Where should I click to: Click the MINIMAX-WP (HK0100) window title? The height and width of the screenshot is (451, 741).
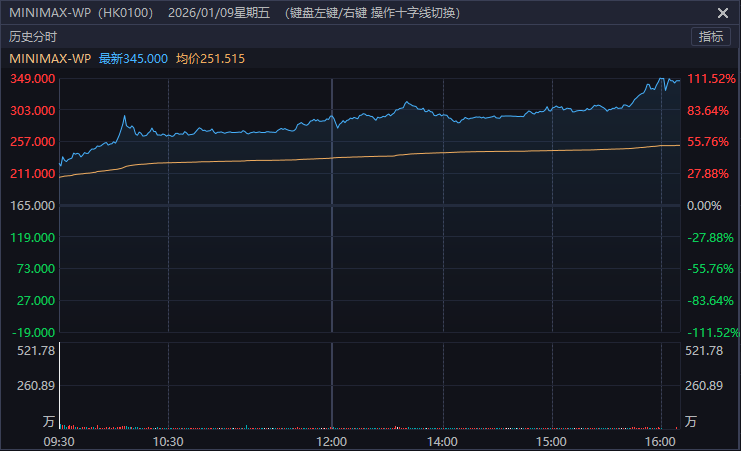tap(81, 13)
